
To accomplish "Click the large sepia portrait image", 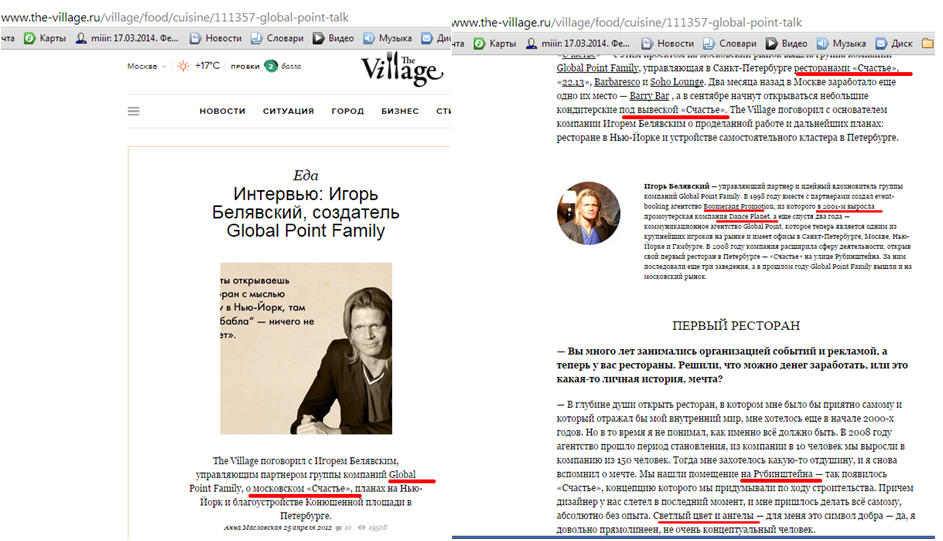I will (x=306, y=349).
